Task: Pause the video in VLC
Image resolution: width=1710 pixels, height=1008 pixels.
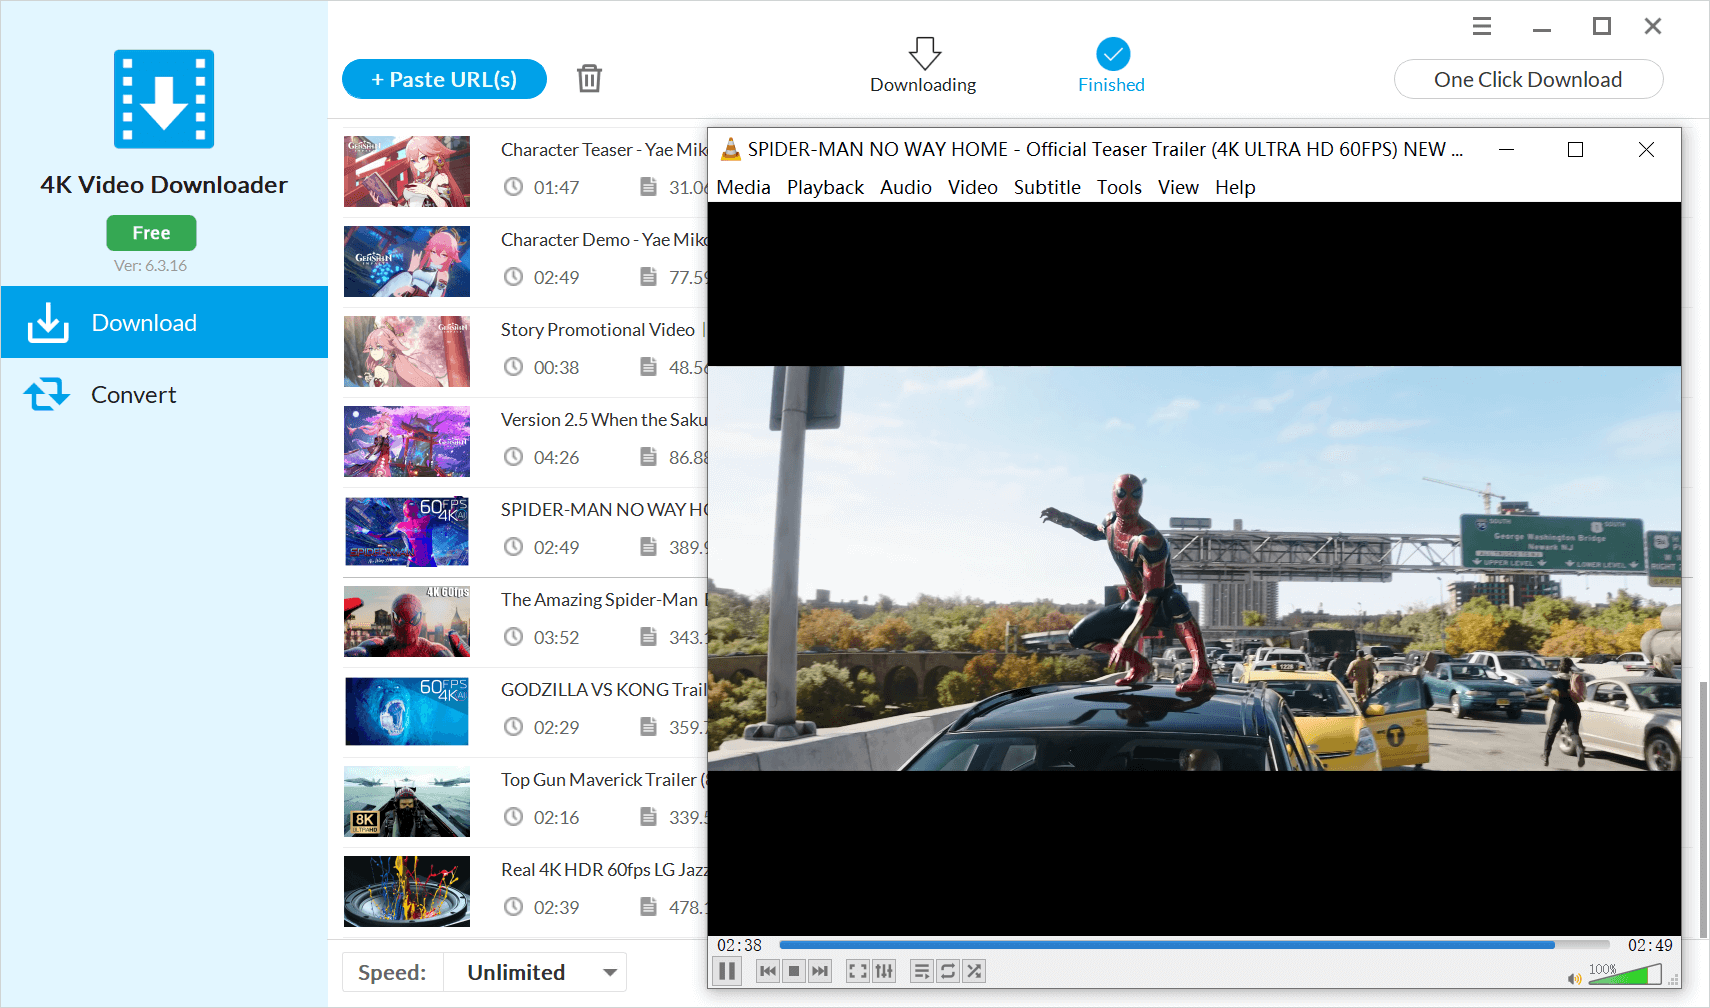Action: tap(727, 971)
